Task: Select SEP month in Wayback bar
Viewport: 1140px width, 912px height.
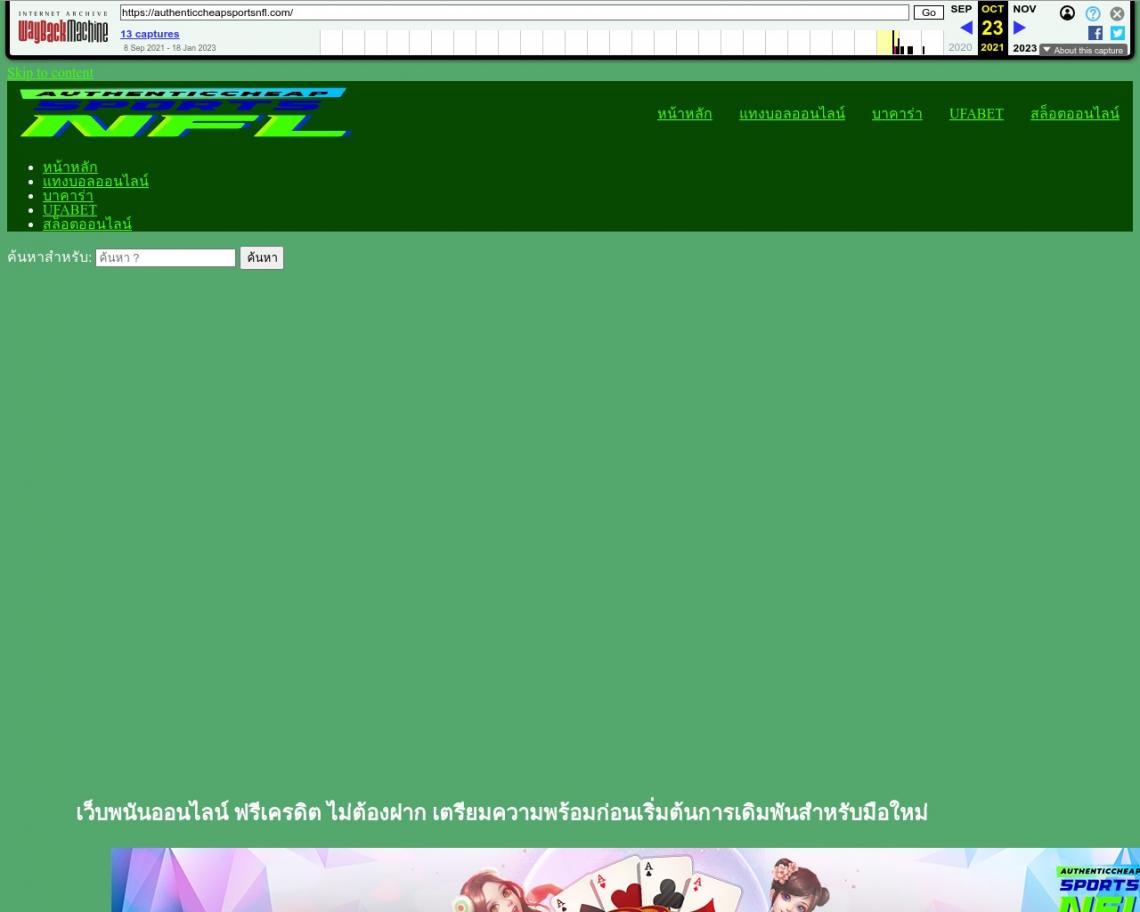Action: (961, 9)
